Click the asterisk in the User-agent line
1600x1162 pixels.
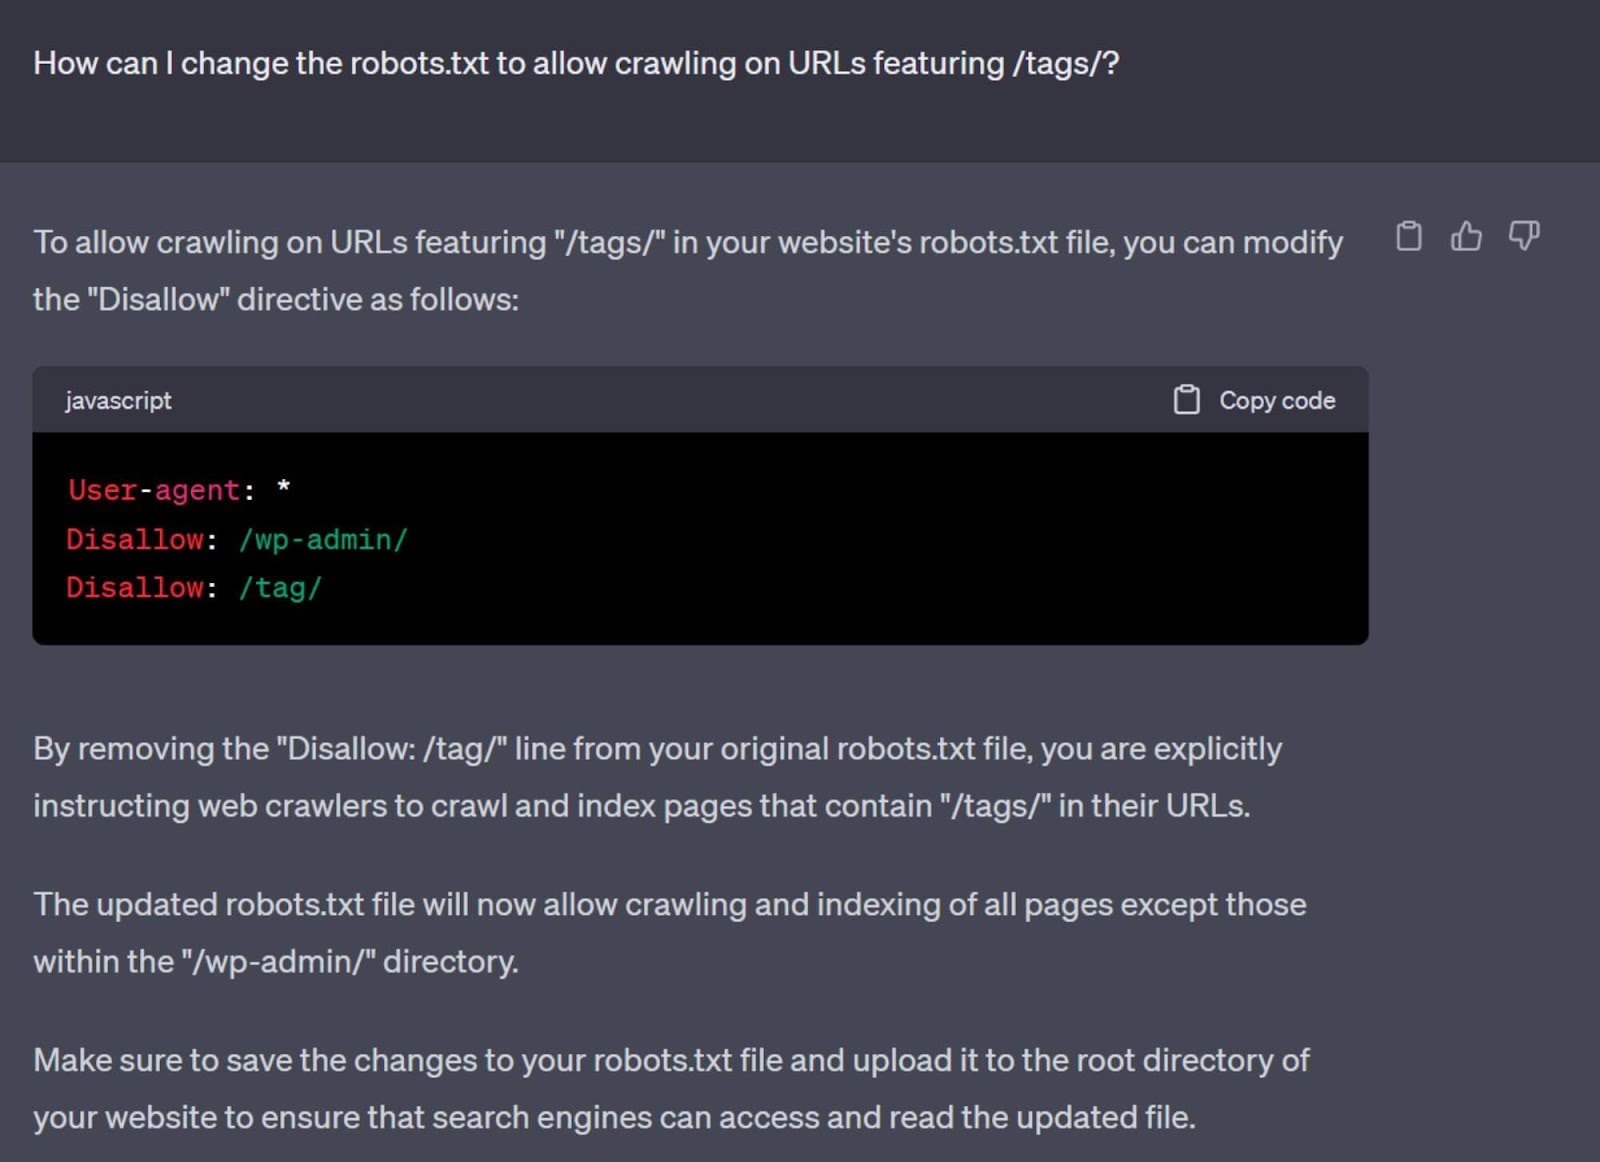284,488
